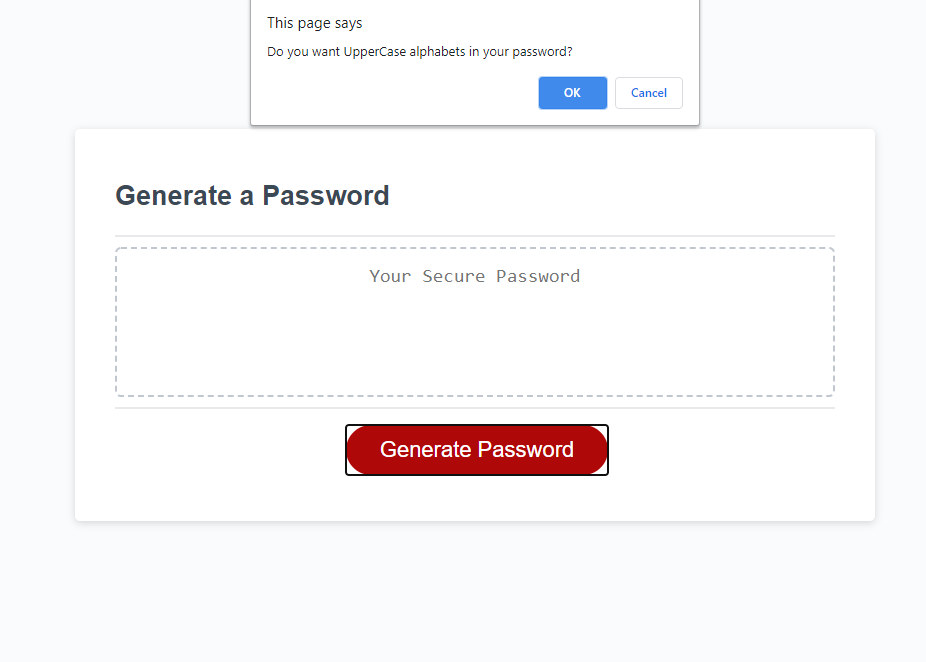Click the UpperCase question text in dialog

click(x=421, y=51)
